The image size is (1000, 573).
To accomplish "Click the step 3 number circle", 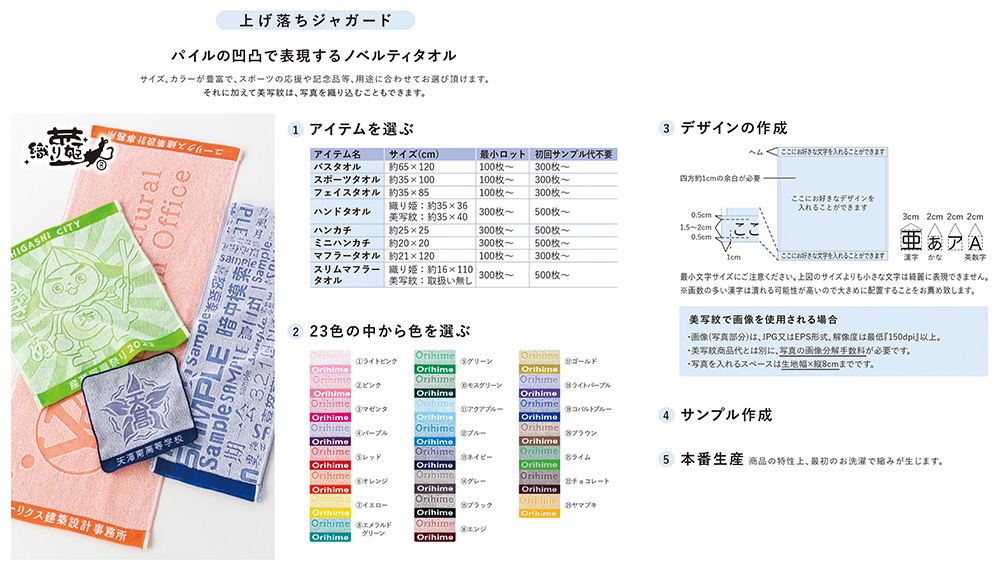I will pos(666,129).
